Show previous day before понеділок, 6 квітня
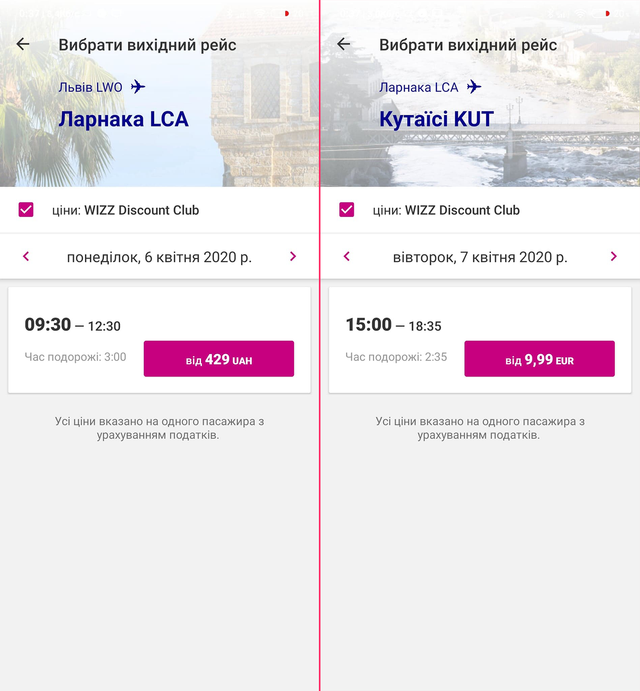The height and width of the screenshot is (691, 640). pyautogui.click(x=26, y=257)
